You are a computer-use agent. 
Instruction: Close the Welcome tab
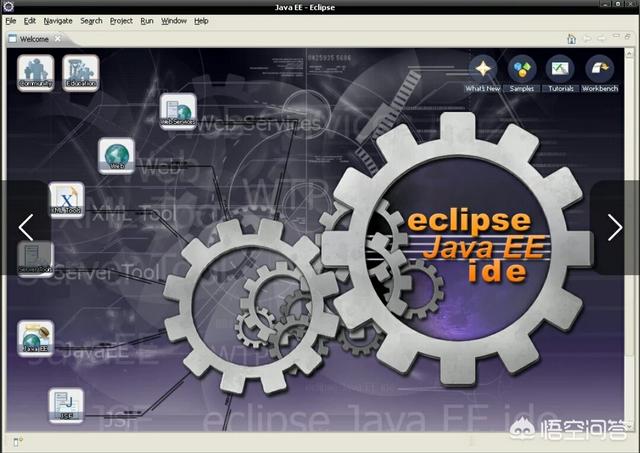58,38
